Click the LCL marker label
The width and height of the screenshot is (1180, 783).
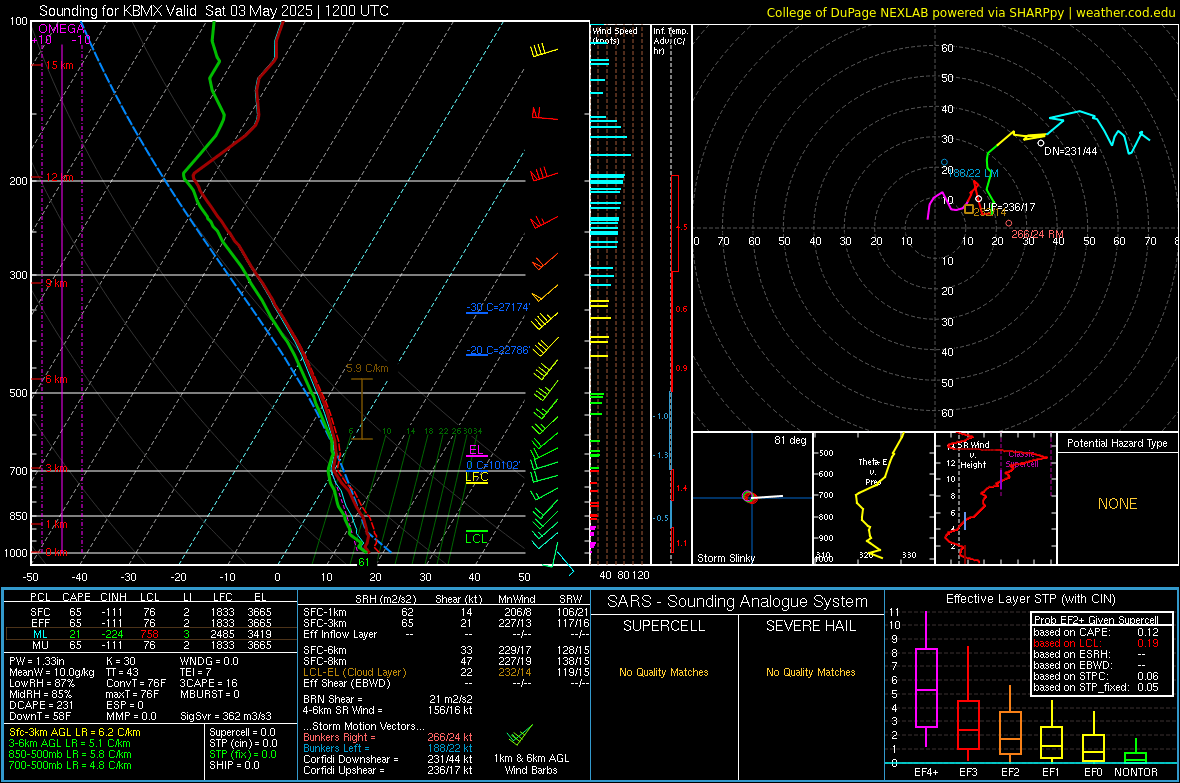476,538
